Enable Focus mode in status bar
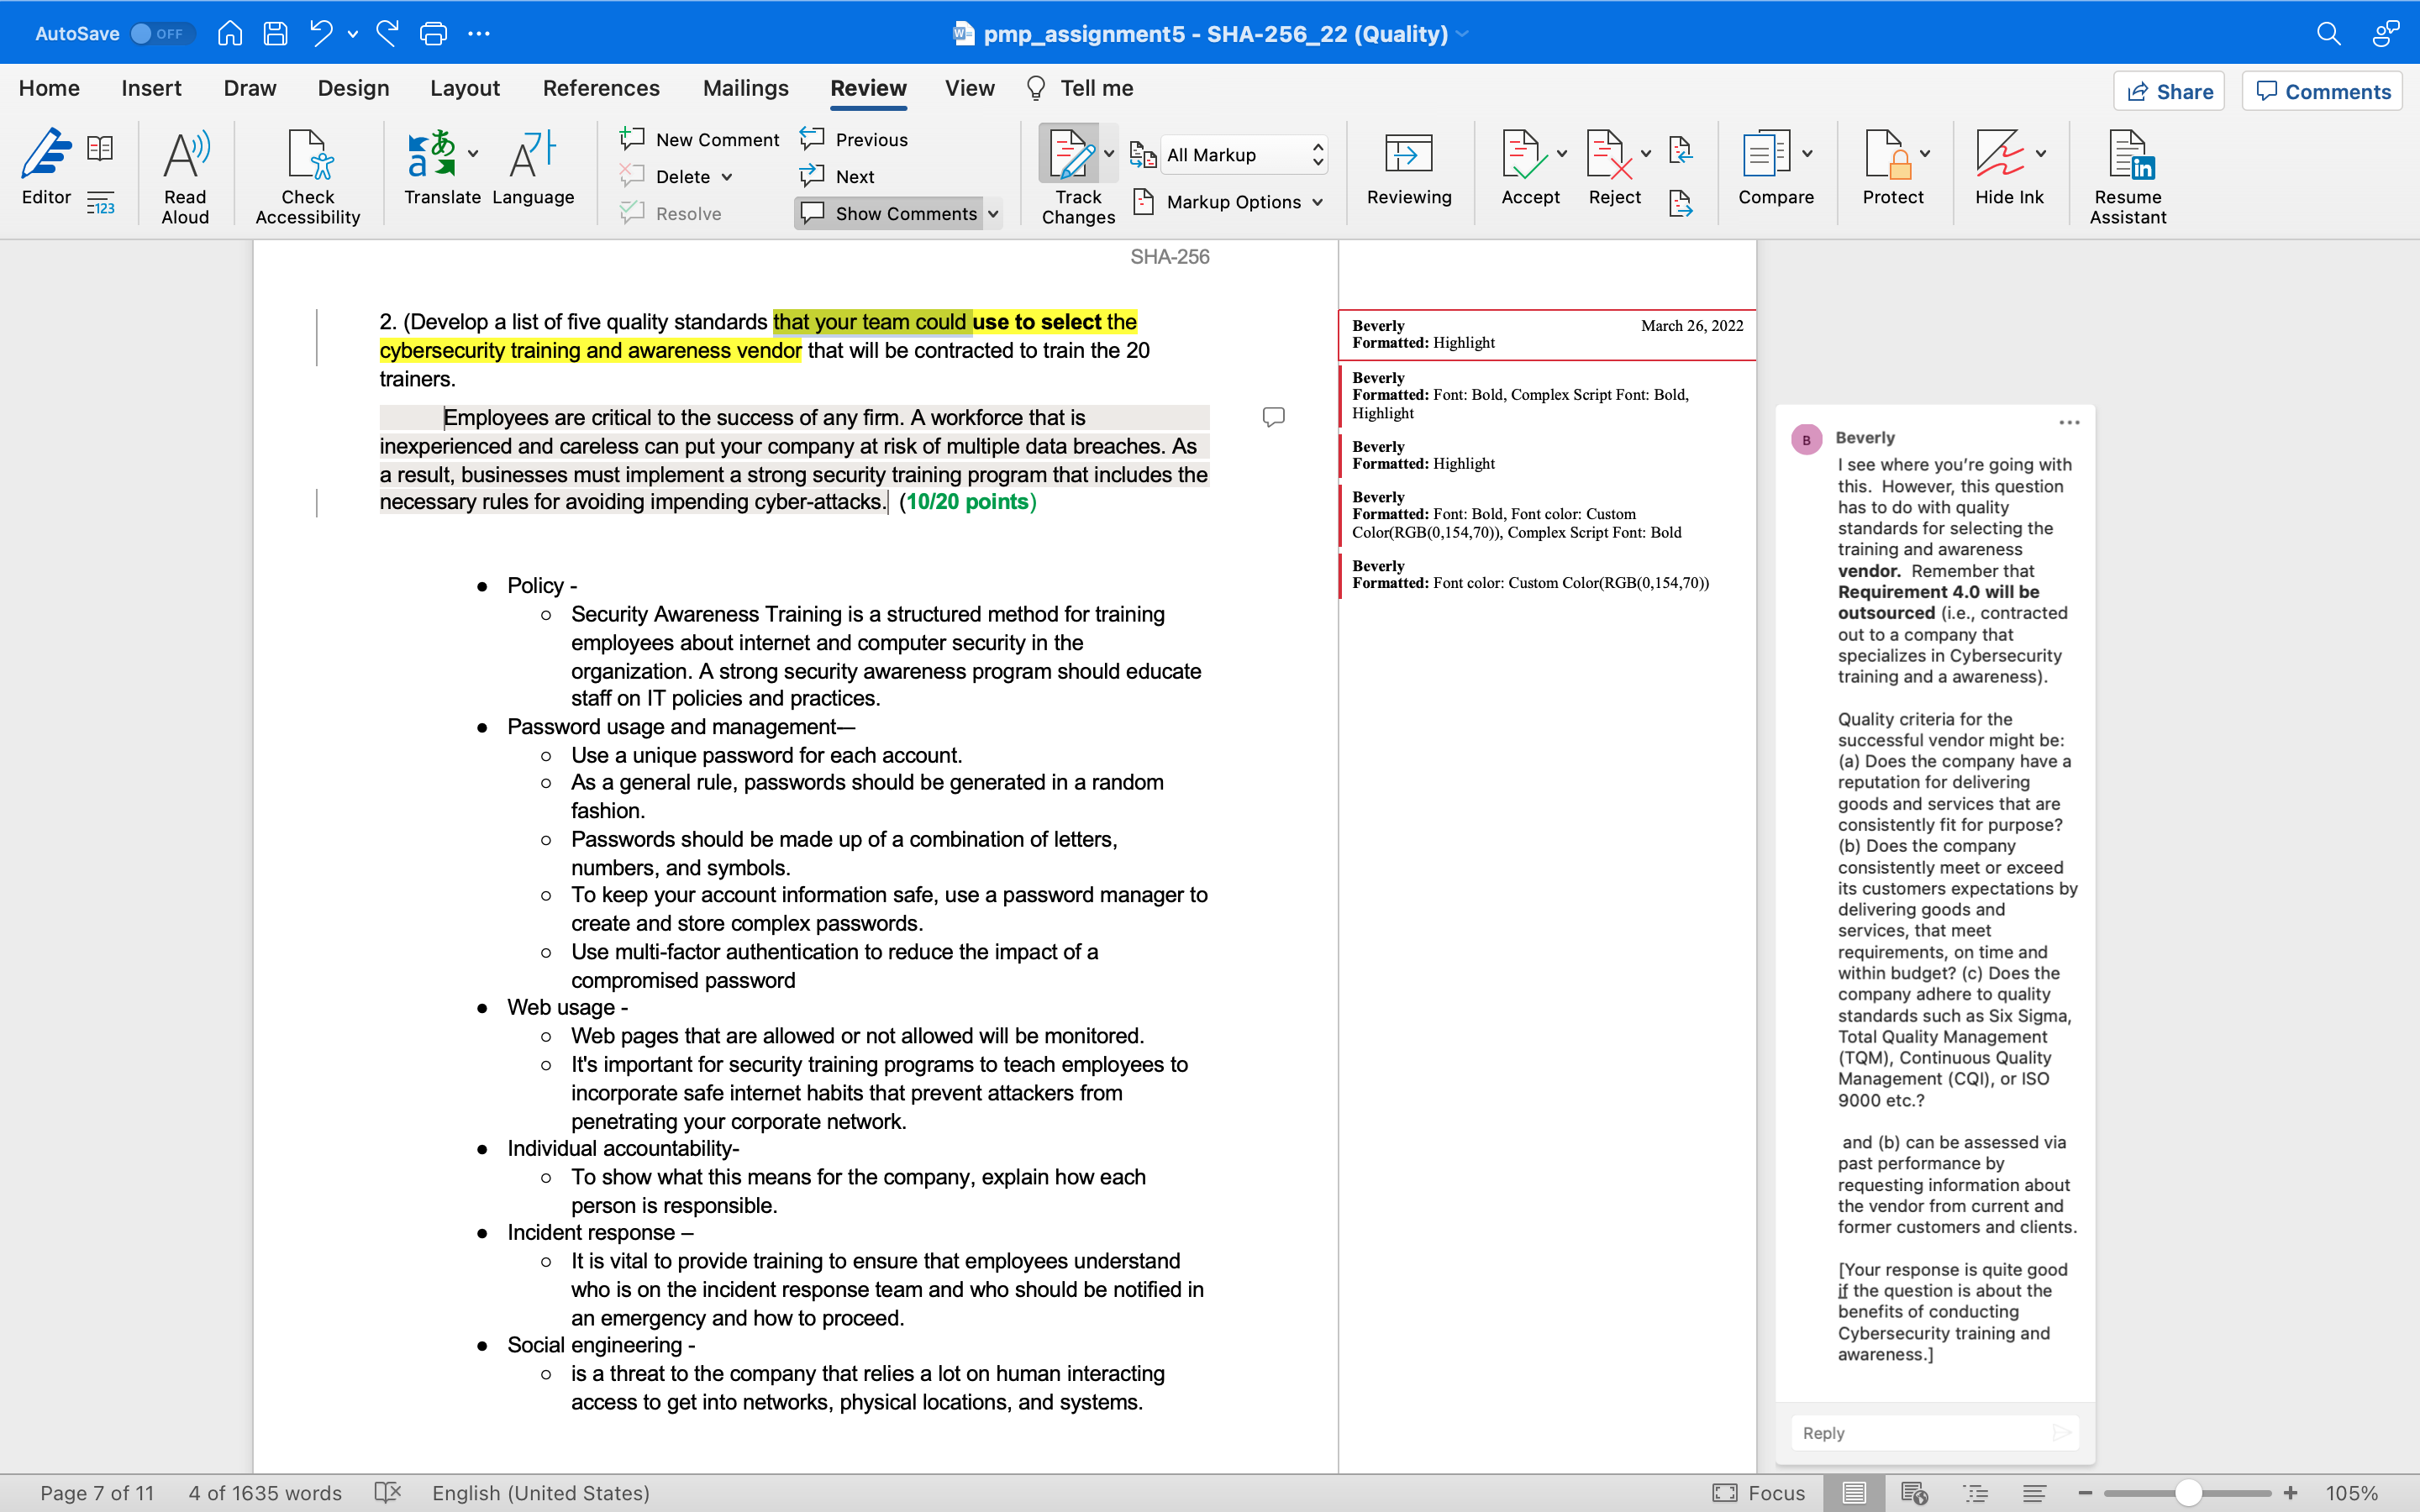The height and width of the screenshot is (1512, 2420). 1761,1492
